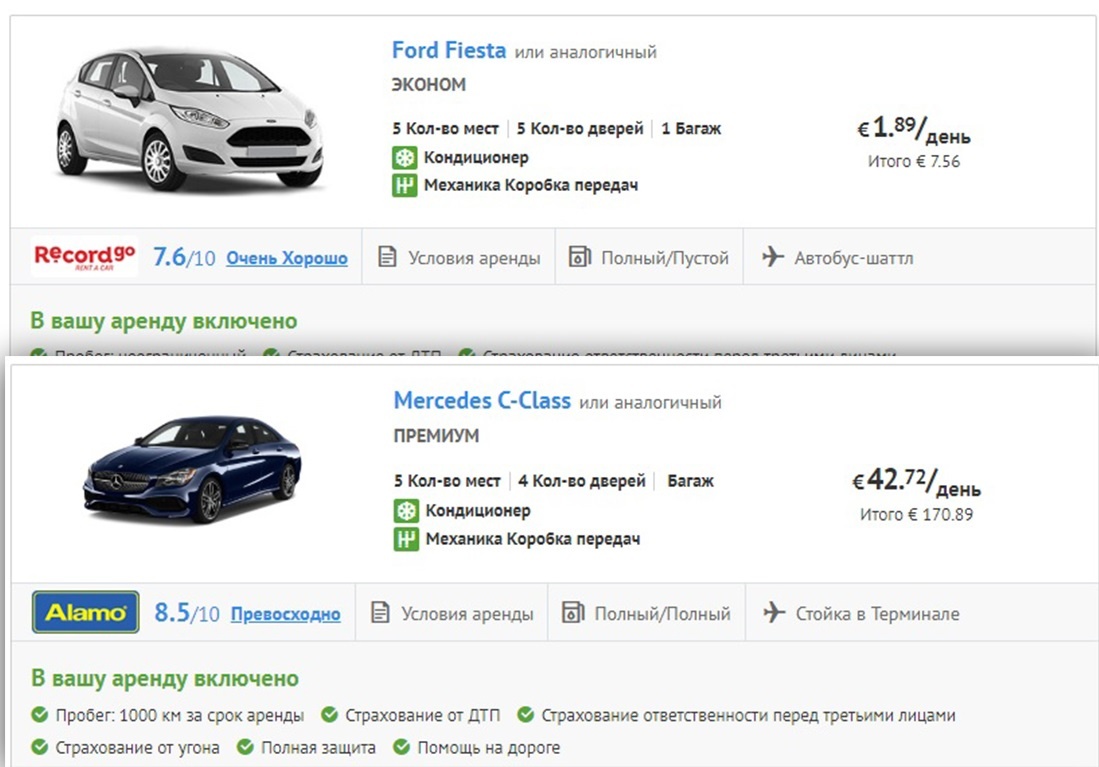
Task: Click the fuel icon next to Полный/Полный
Action: coord(574,614)
